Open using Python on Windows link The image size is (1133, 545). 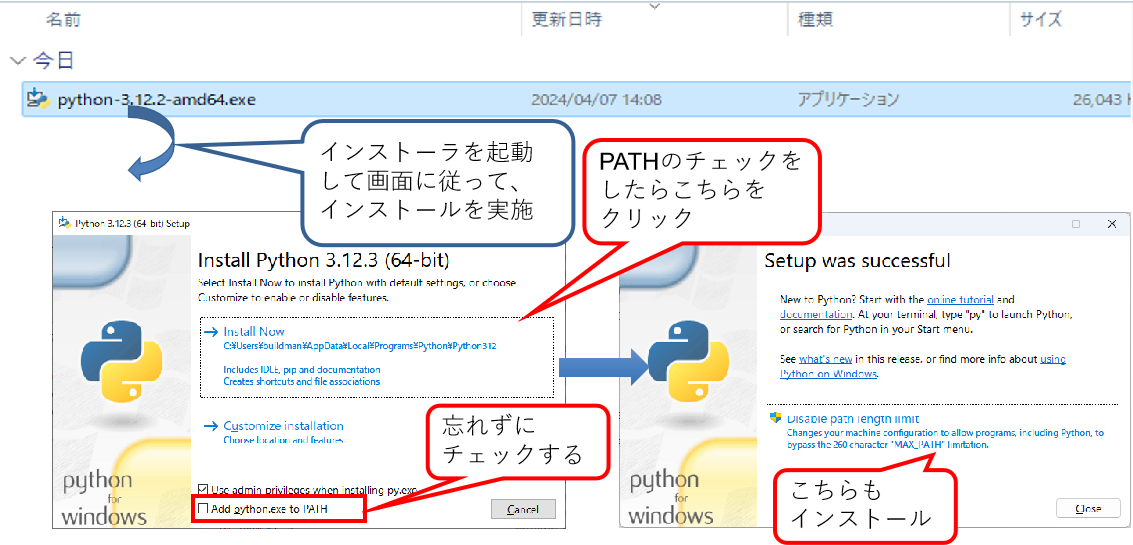tap(829, 374)
